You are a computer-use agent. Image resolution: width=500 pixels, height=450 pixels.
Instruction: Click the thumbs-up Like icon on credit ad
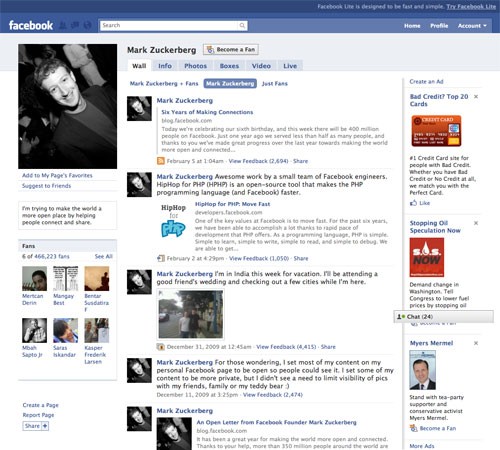[413, 203]
